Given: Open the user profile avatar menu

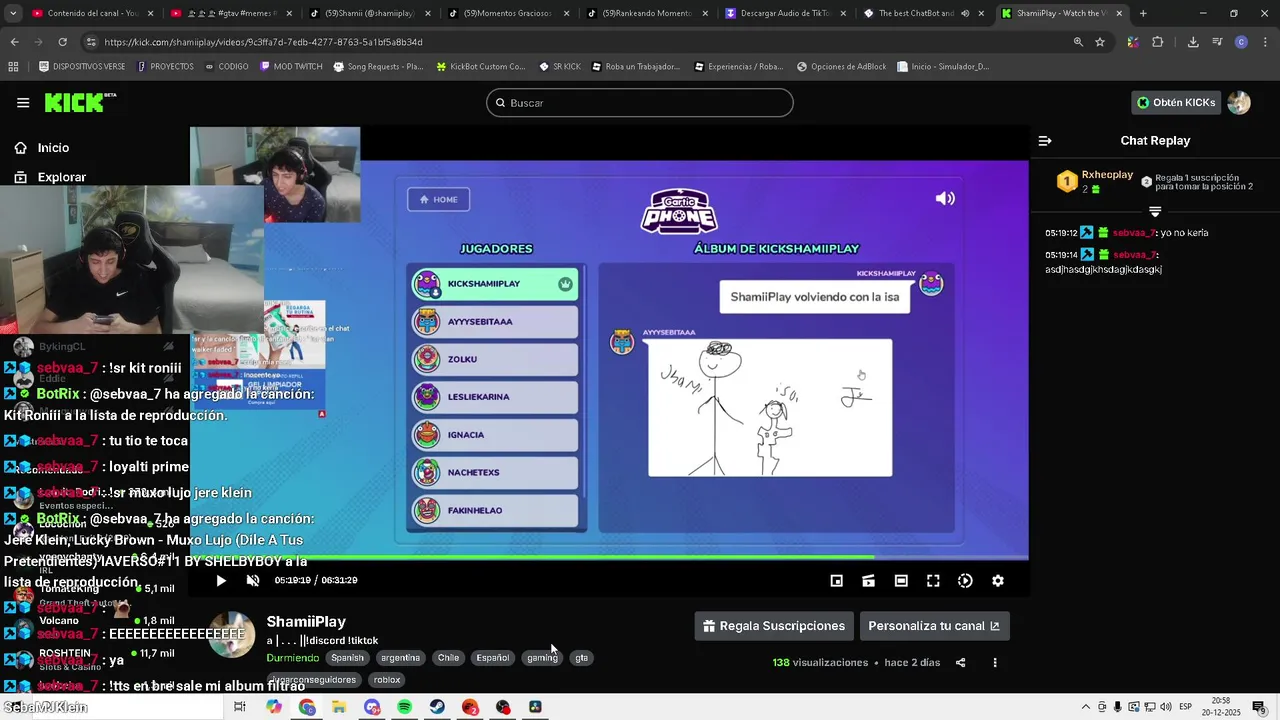Looking at the screenshot, I should (x=1239, y=102).
